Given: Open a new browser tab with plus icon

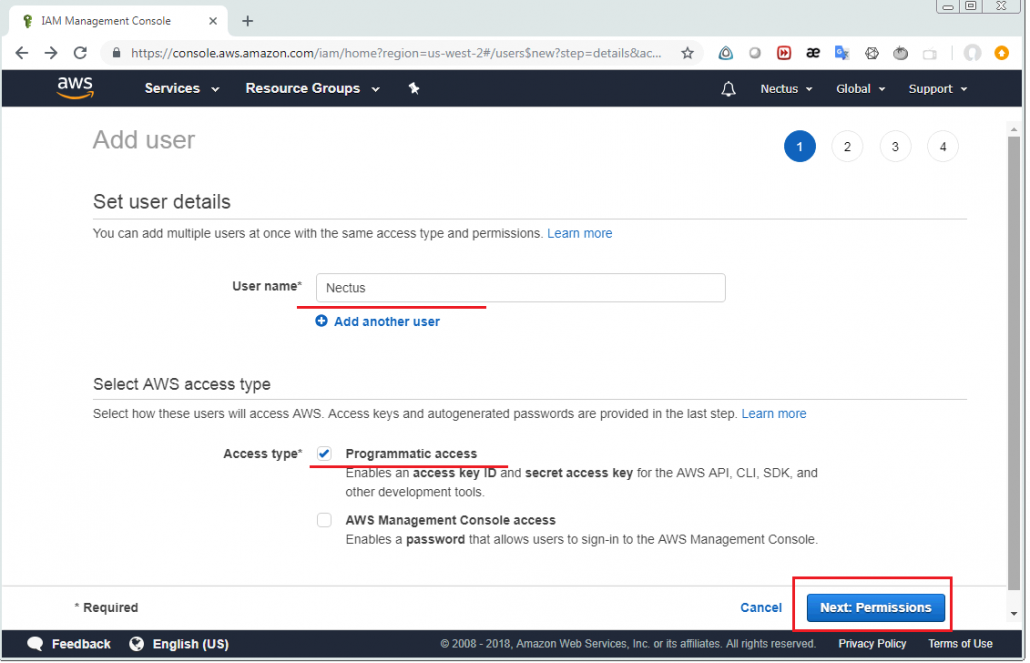Looking at the screenshot, I should point(248,21).
